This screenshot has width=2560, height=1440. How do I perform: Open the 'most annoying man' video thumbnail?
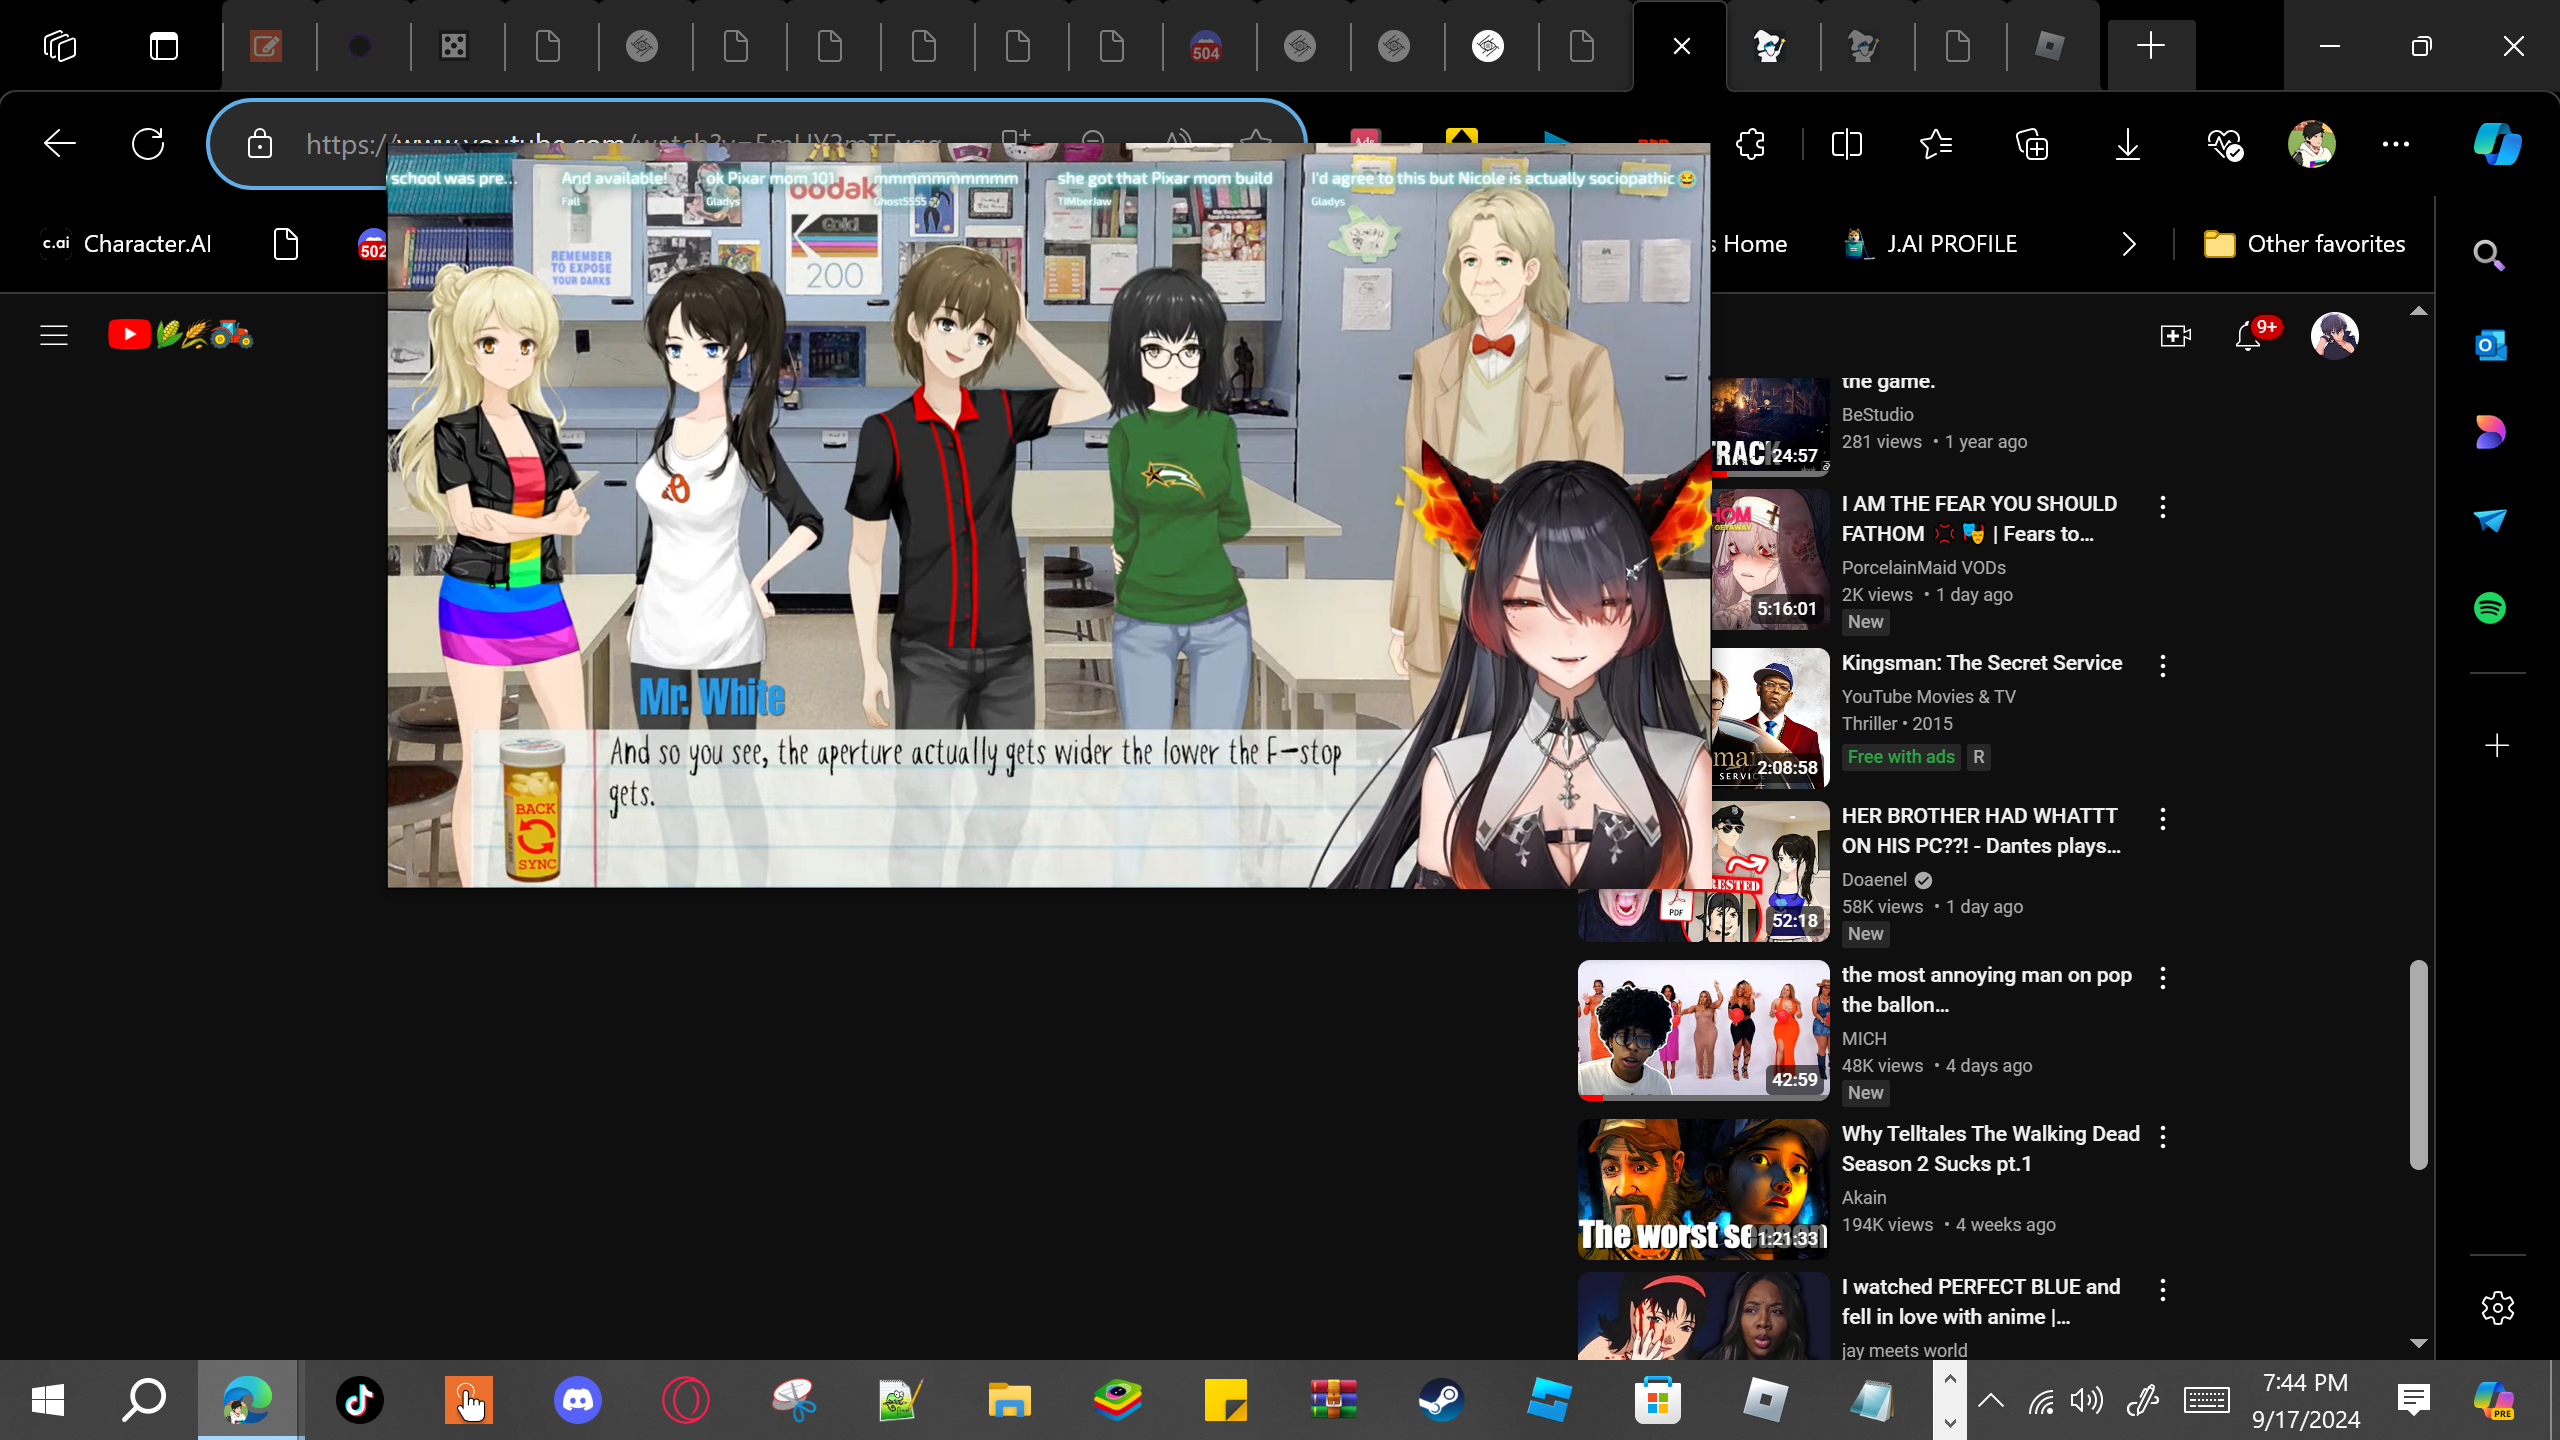click(x=1703, y=1030)
